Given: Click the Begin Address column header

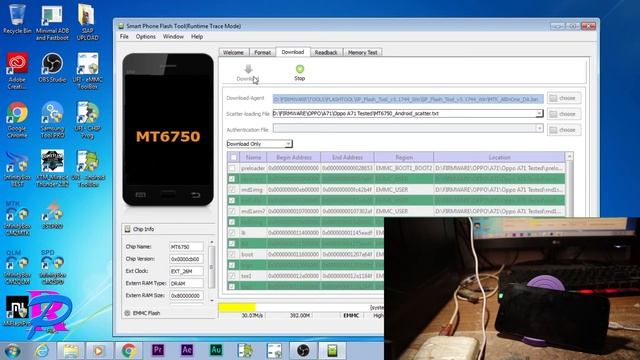Looking at the screenshot, I should coord(293,157).
